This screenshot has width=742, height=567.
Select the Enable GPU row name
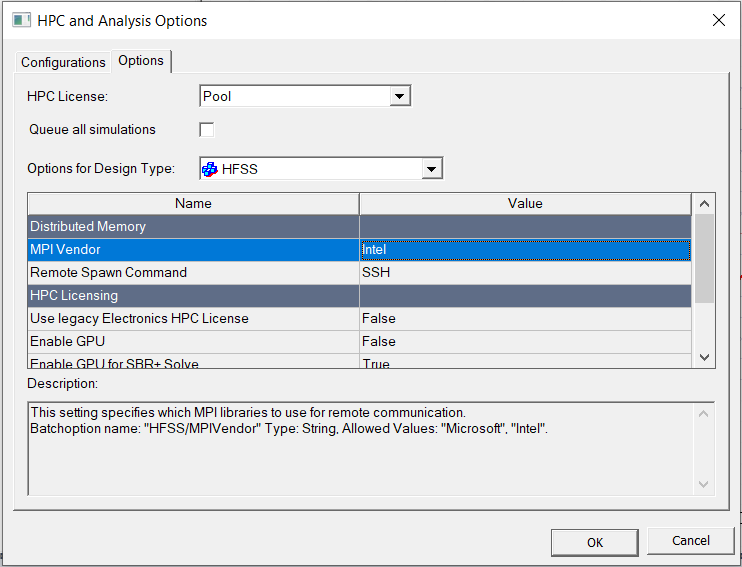click(193, 342)
